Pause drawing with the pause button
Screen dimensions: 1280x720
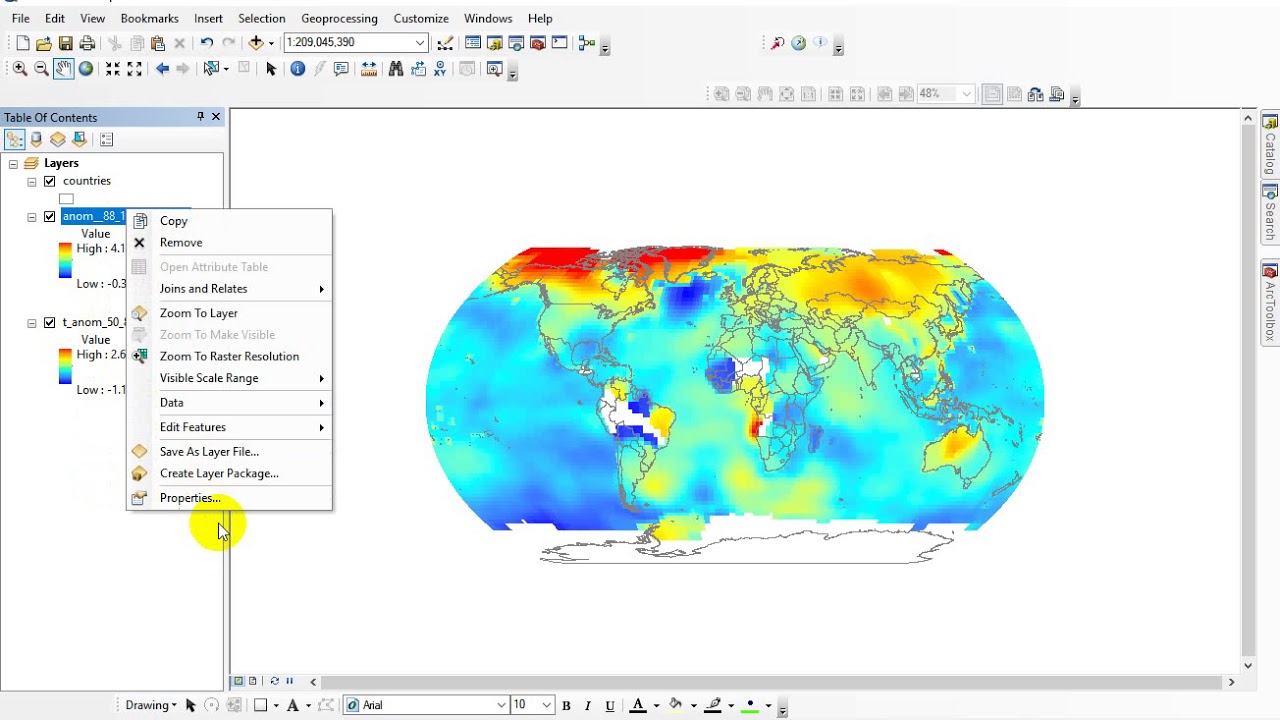pyautogui.click(x=290, y=681)
